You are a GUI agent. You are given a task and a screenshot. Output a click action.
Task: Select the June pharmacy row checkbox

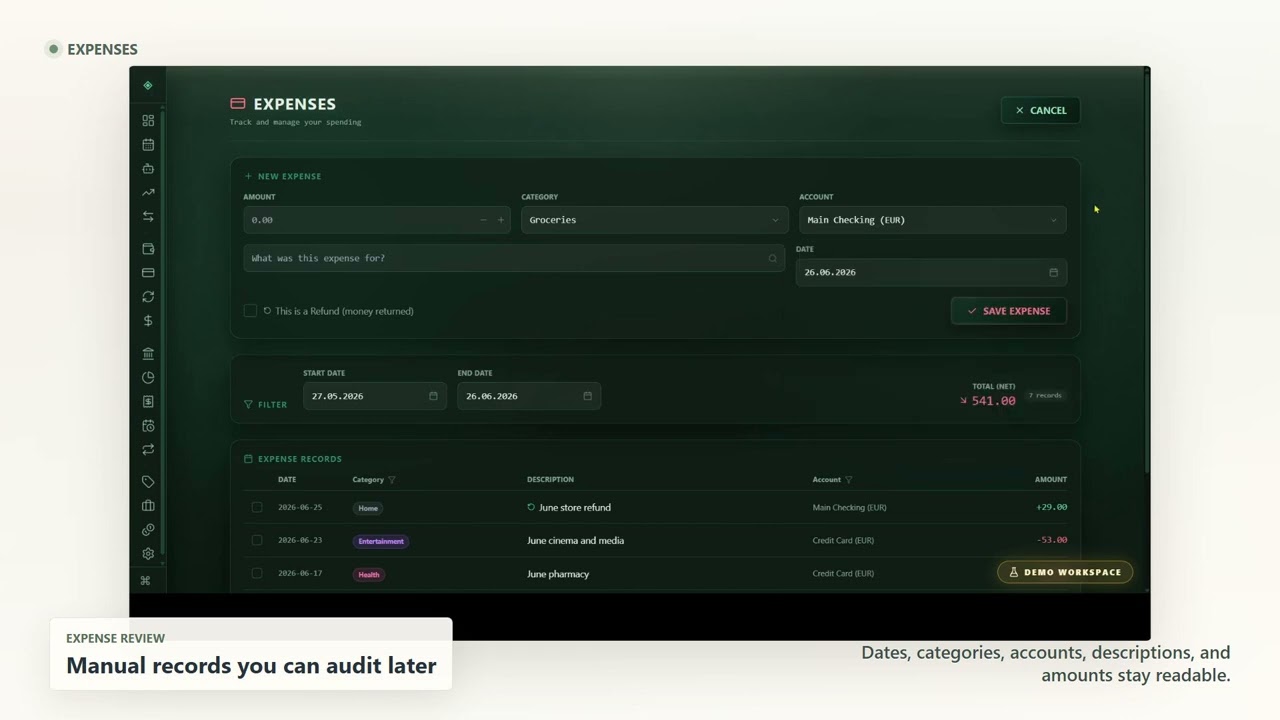(257, 574)
